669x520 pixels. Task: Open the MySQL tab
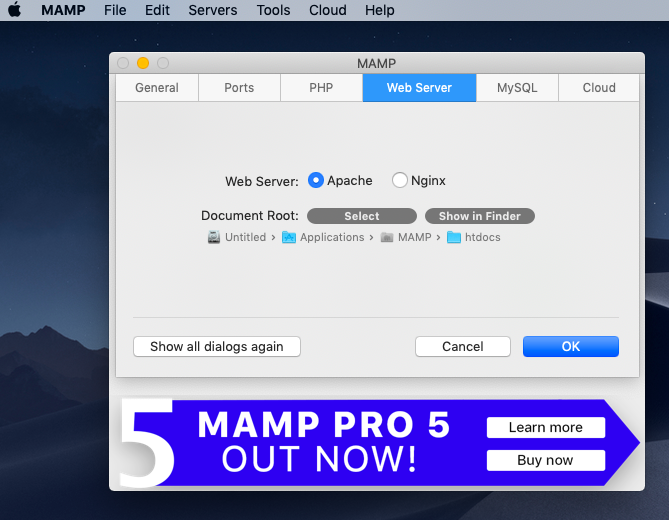(x=517, y=88)
